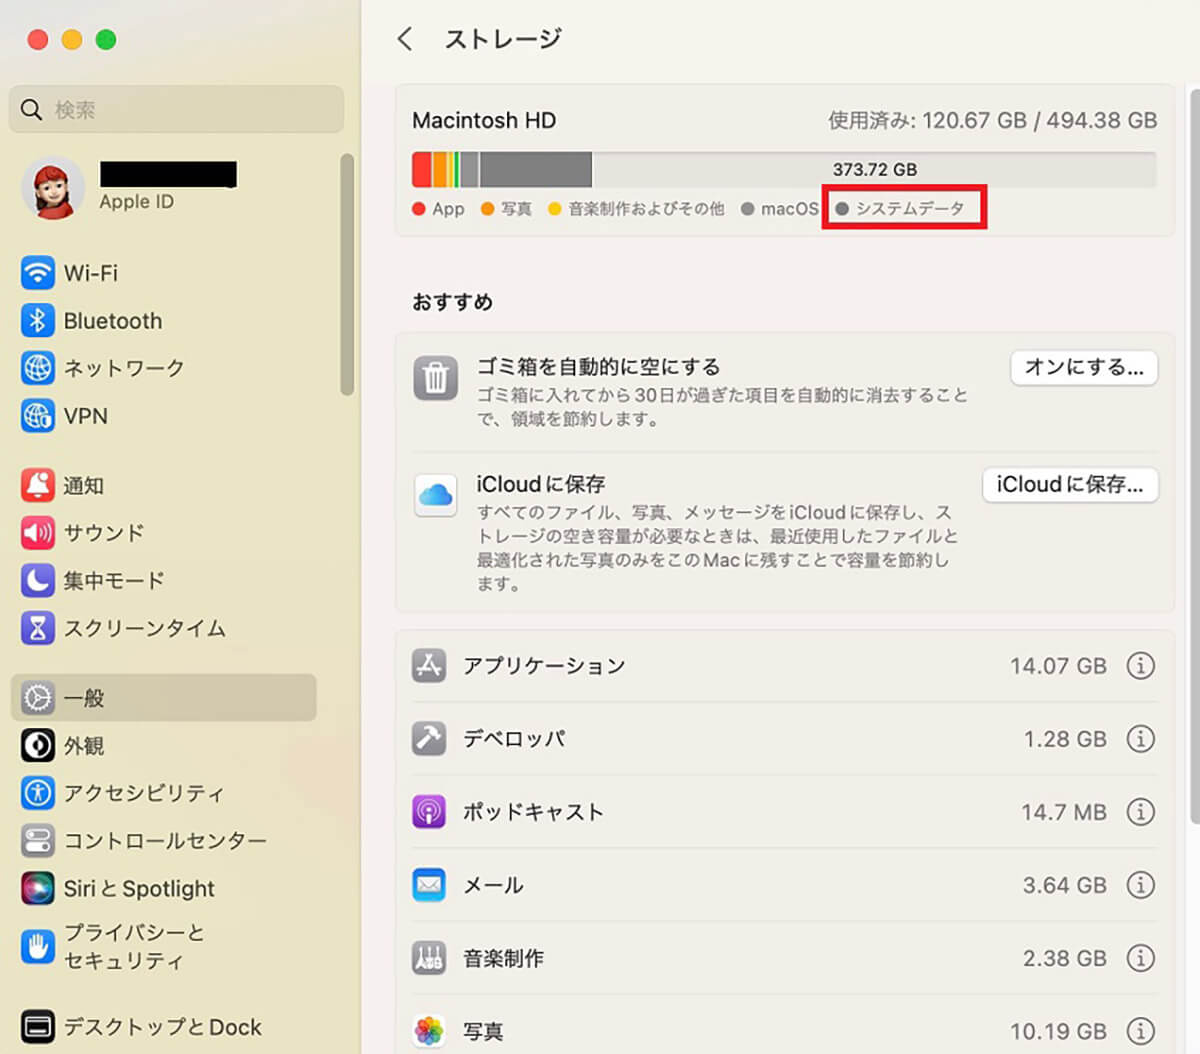Click the ポッドキャスト row label
Image resolution: width=1200 pixels, height=1054 pixels.
533,812
